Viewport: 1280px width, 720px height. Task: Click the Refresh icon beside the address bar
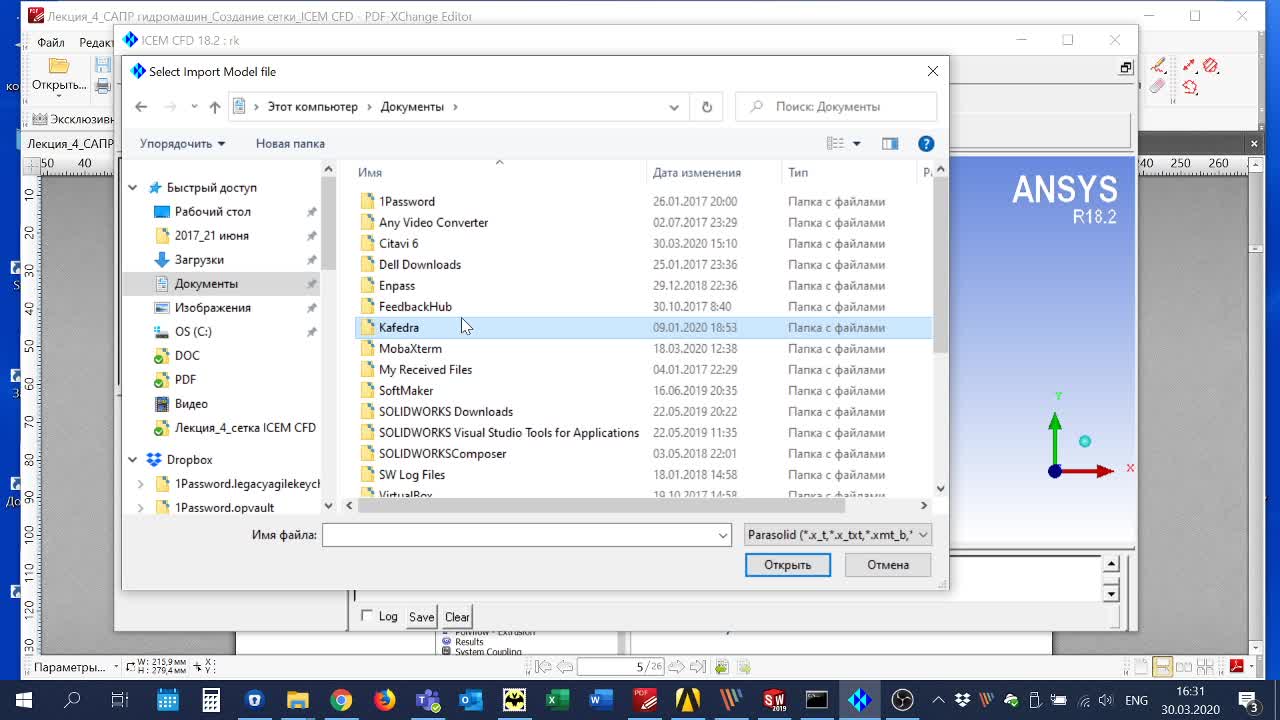[707, 107]
